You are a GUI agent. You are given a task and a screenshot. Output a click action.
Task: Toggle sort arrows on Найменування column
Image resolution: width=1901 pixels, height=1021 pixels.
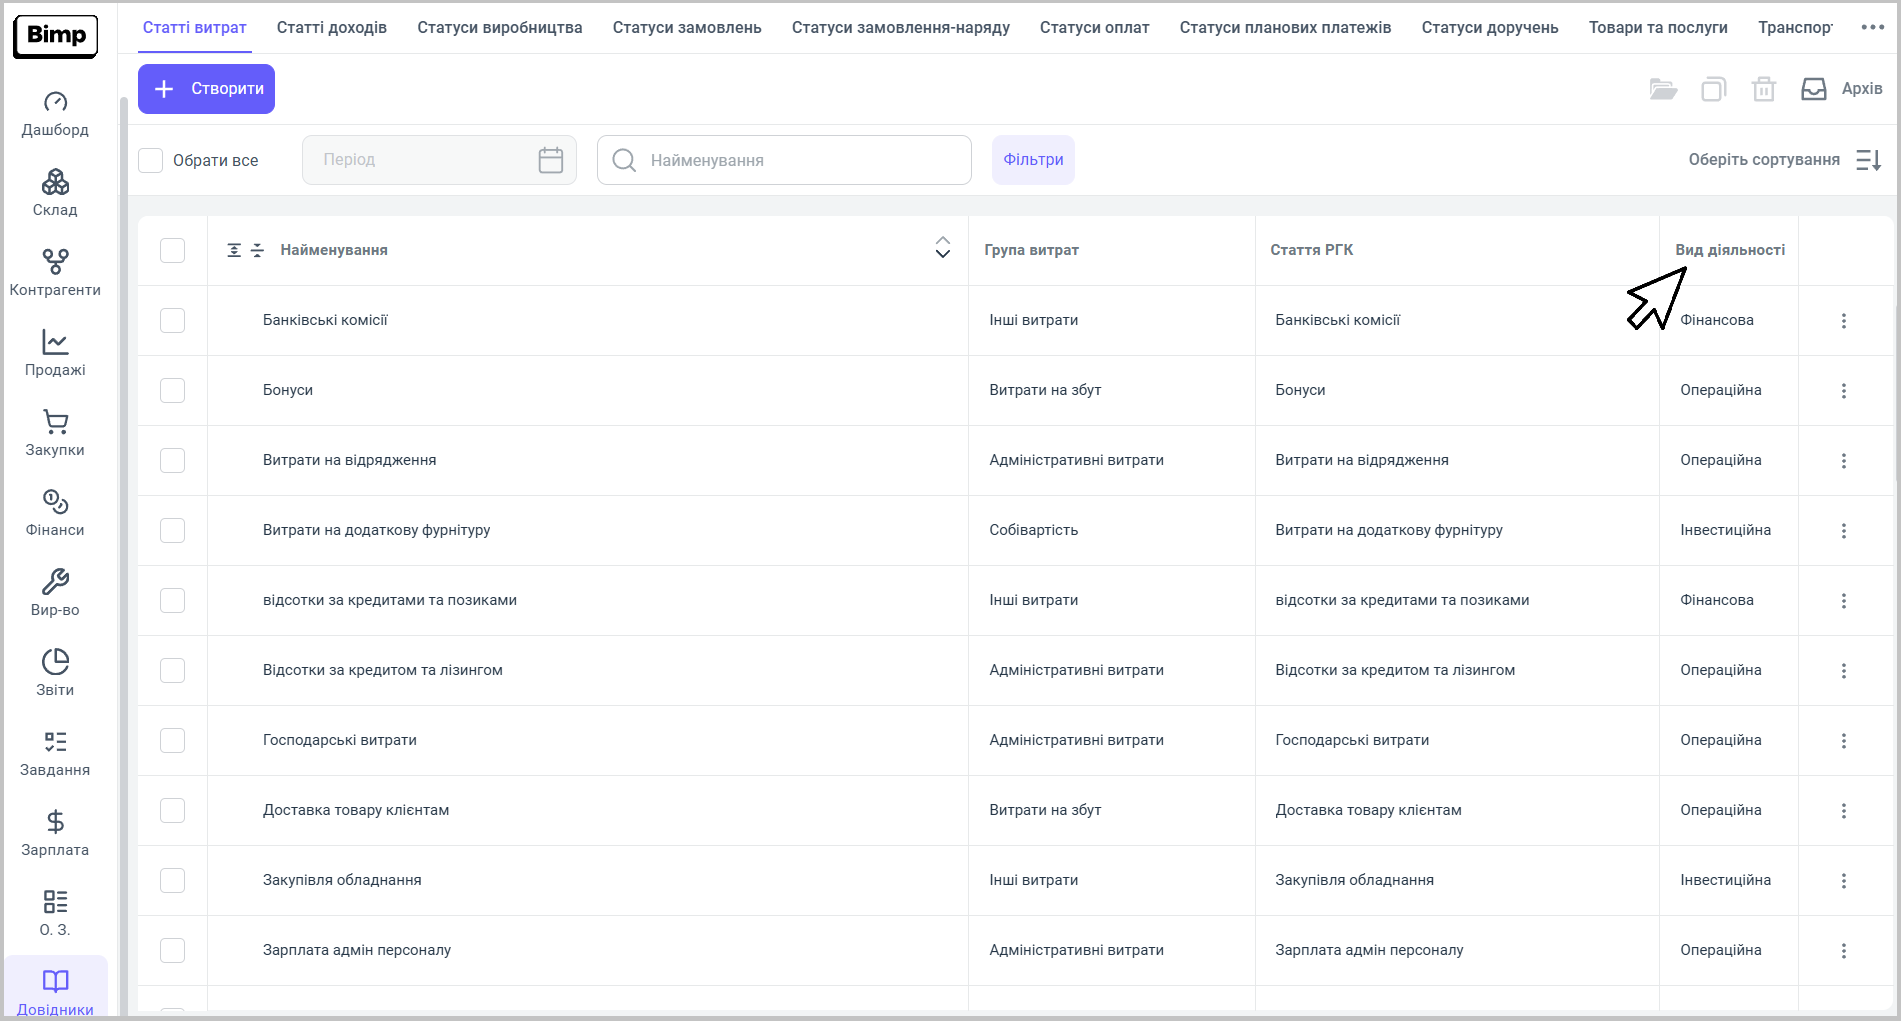(942, 248)
